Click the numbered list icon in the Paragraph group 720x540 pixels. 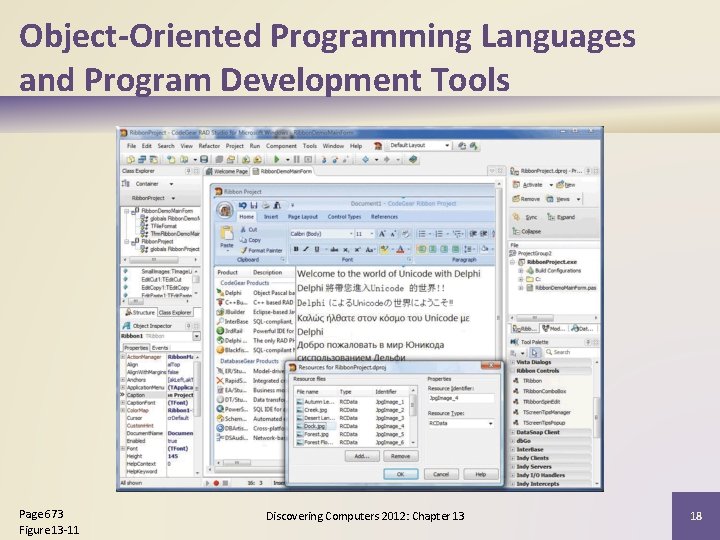coord(439,234)
